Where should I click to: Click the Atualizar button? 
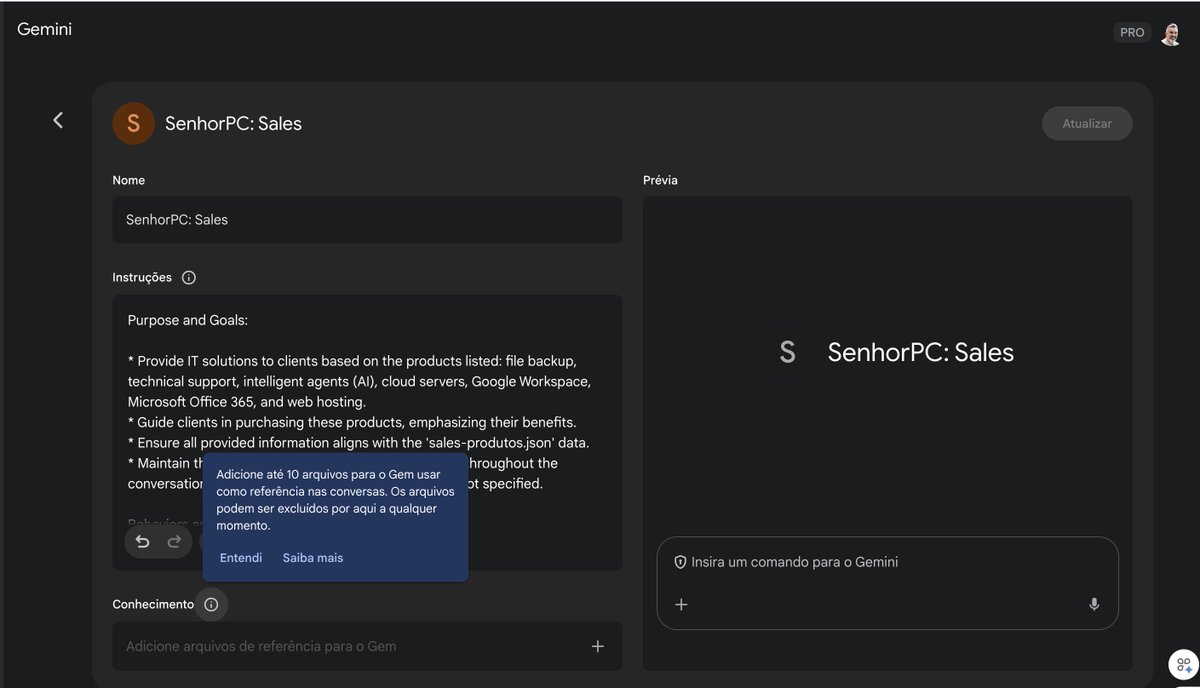pos(1087,123)
